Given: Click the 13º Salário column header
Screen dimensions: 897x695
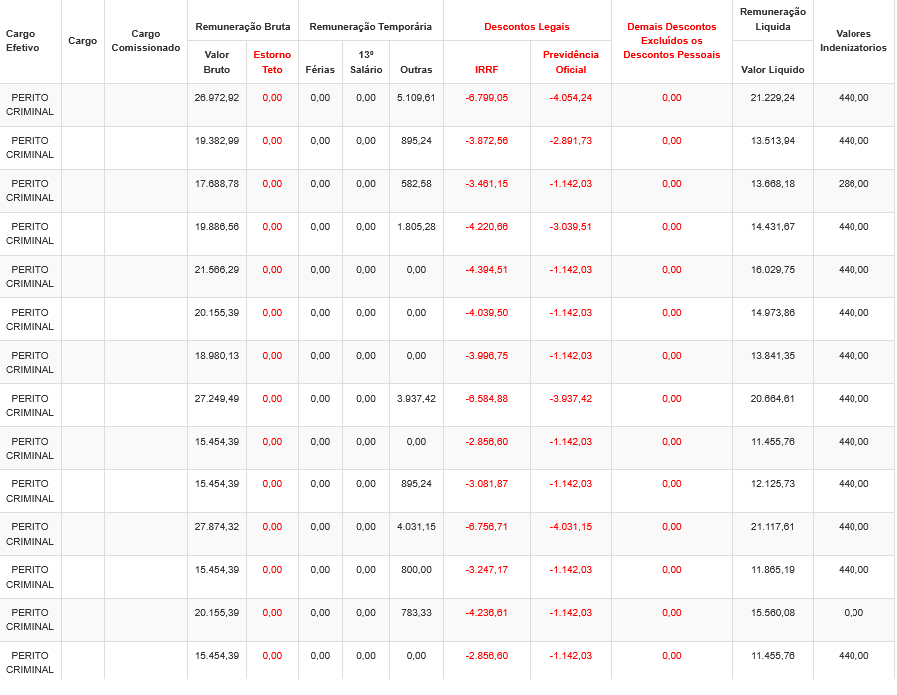Looking at the screenshot, I should [366, 62].
